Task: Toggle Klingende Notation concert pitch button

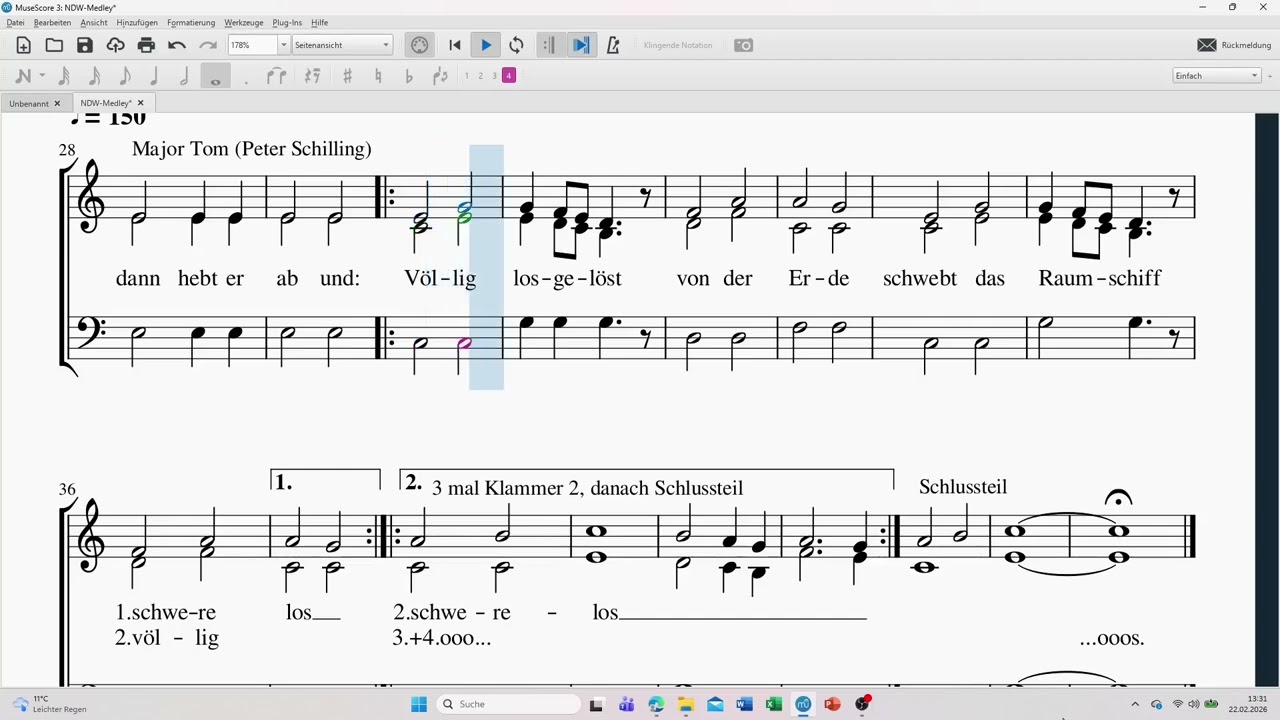Action: pos(678,45)
